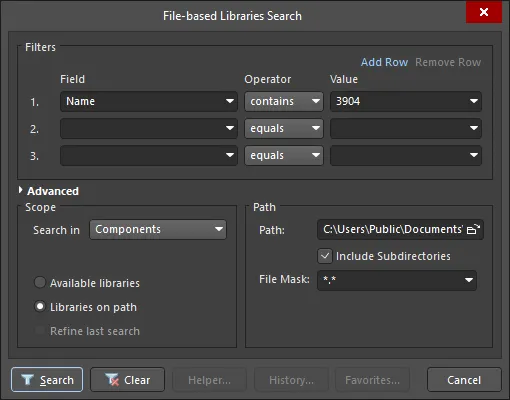
Task: Close the File-based Libraries Search dialog
Action: pos(484,12)
